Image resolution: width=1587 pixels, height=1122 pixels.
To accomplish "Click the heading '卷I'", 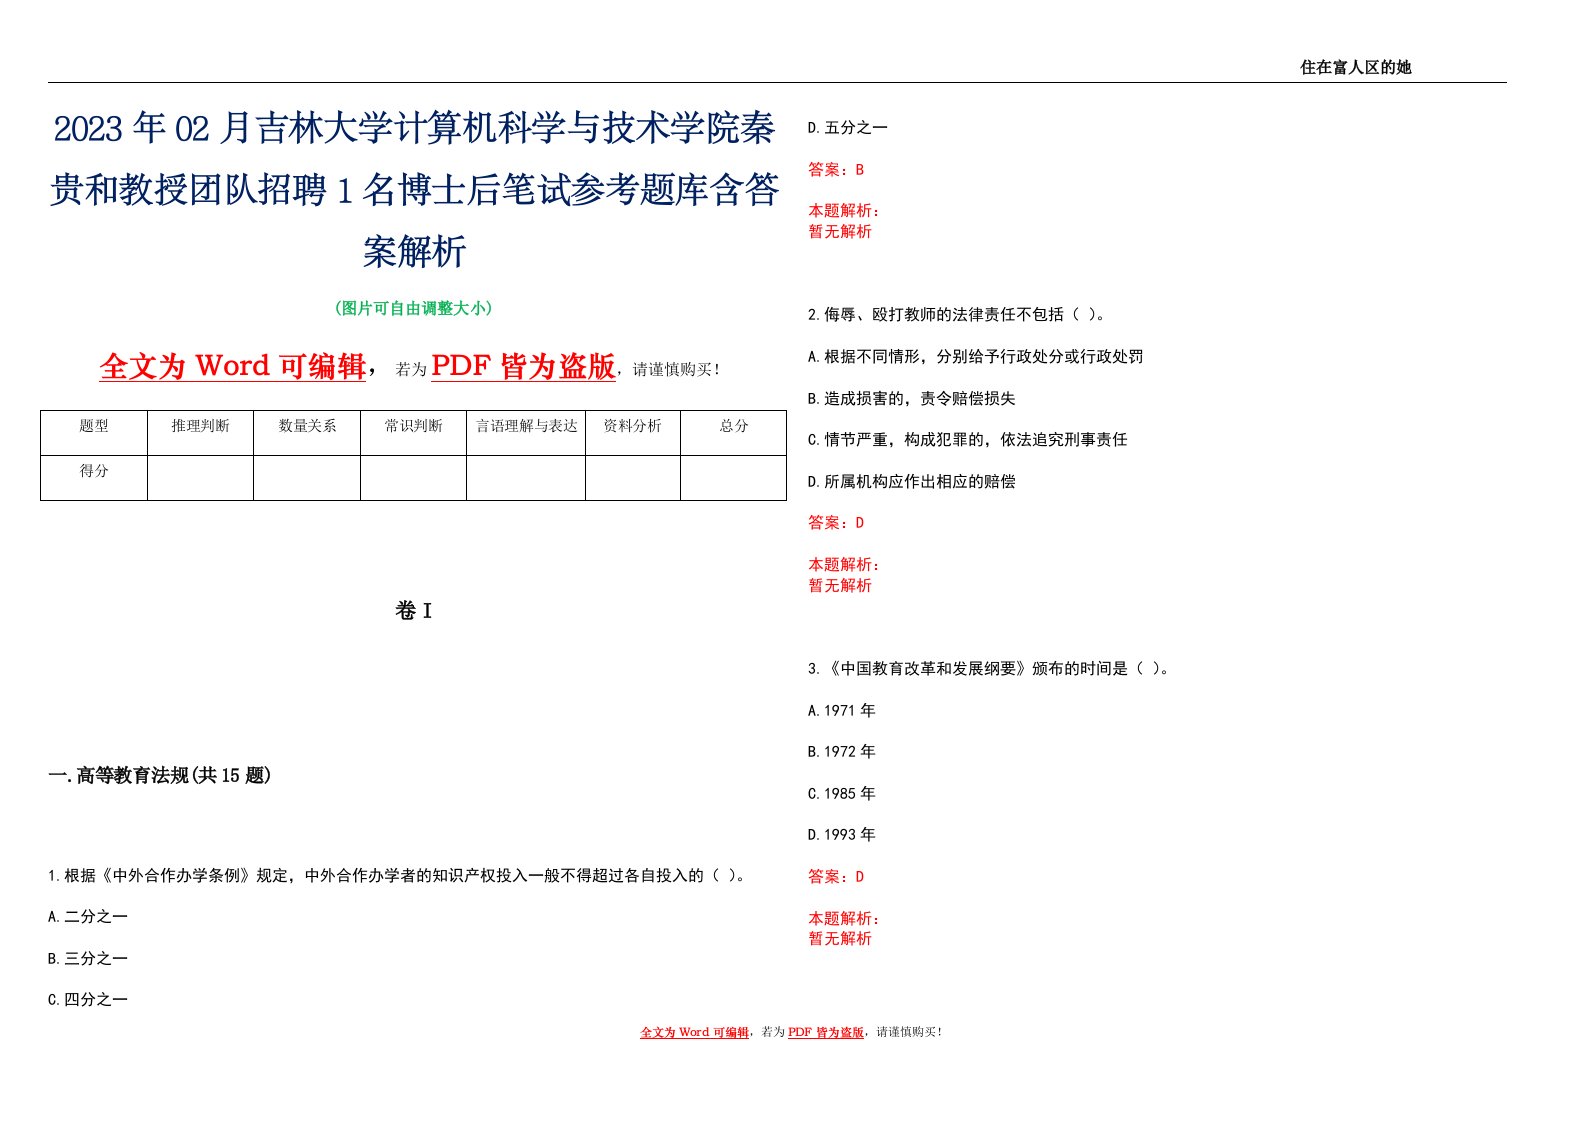I will coord(413,611).
